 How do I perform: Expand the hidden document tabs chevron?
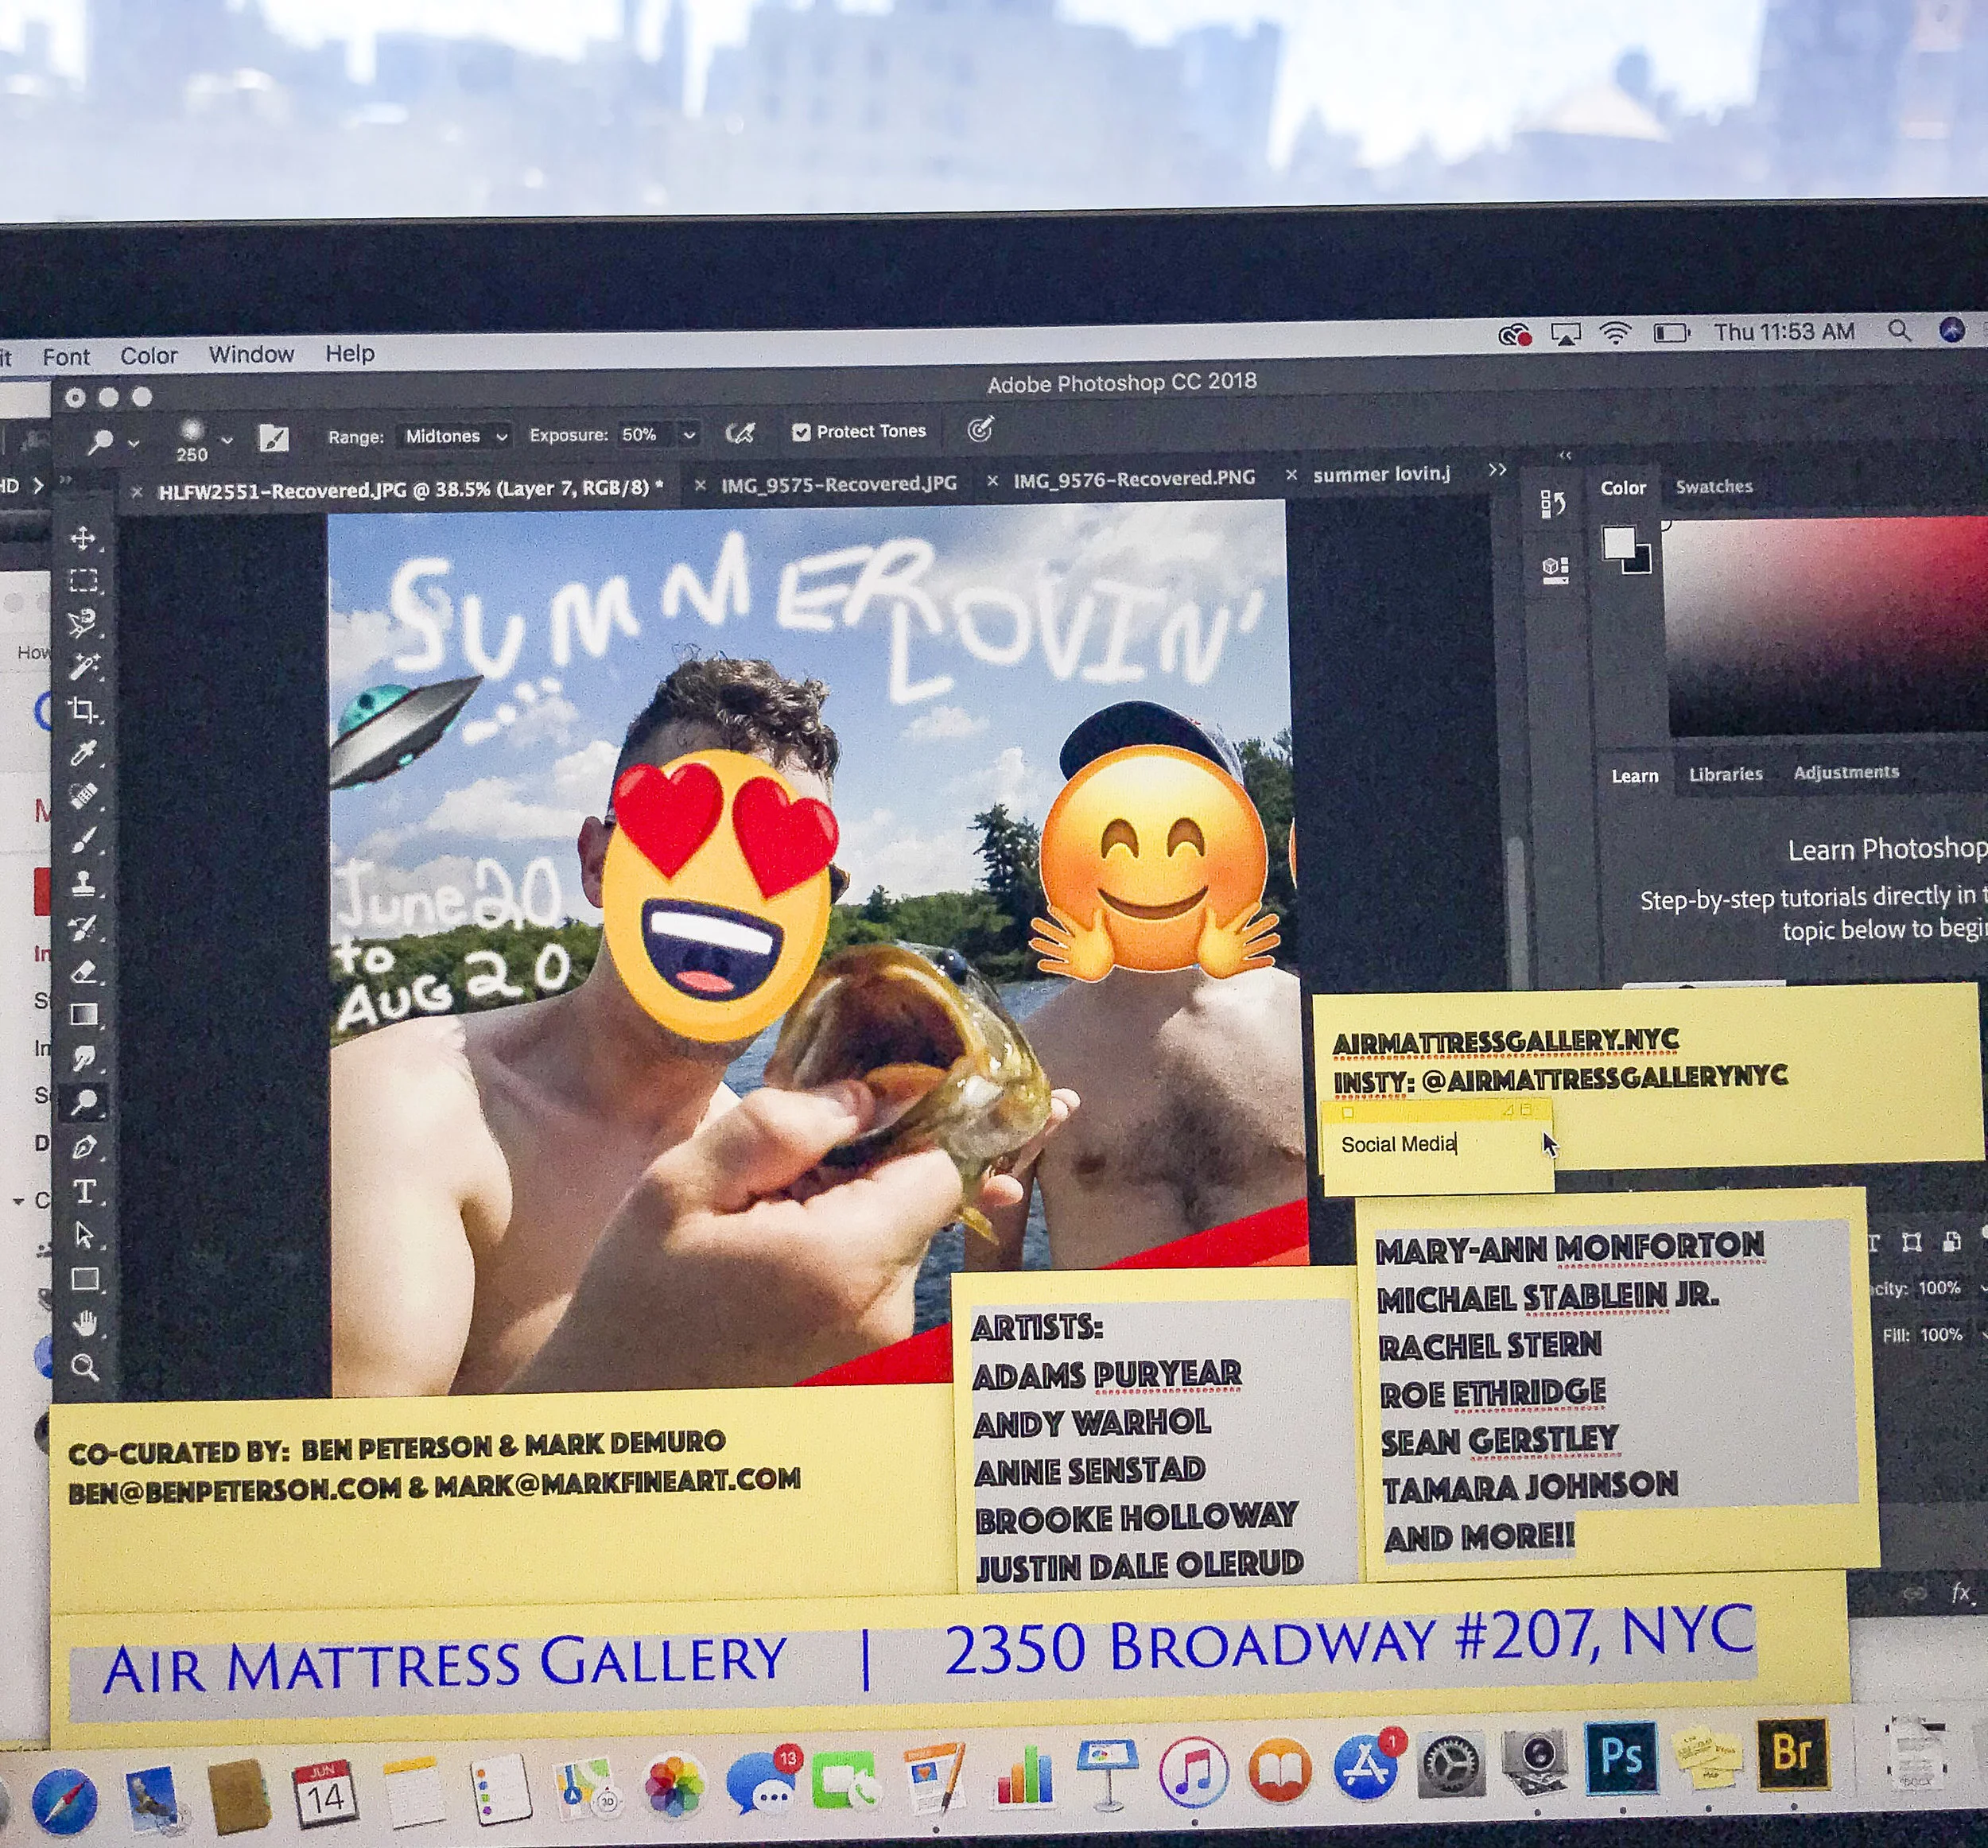click(1497, 470)
